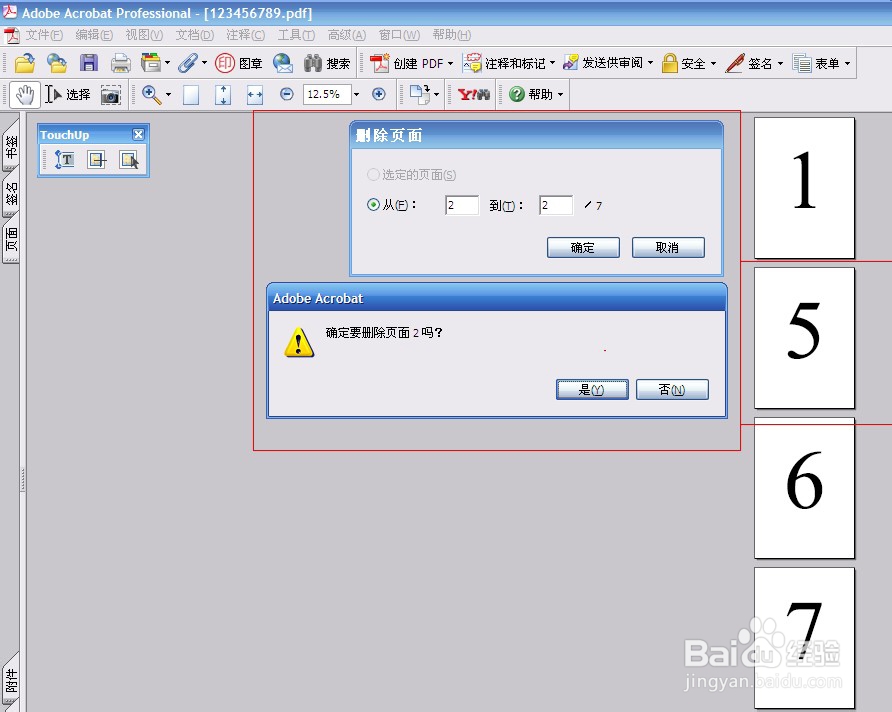The image size is (892, 712).
Task: Click the 从 start page input field
Action: [462, 205]
